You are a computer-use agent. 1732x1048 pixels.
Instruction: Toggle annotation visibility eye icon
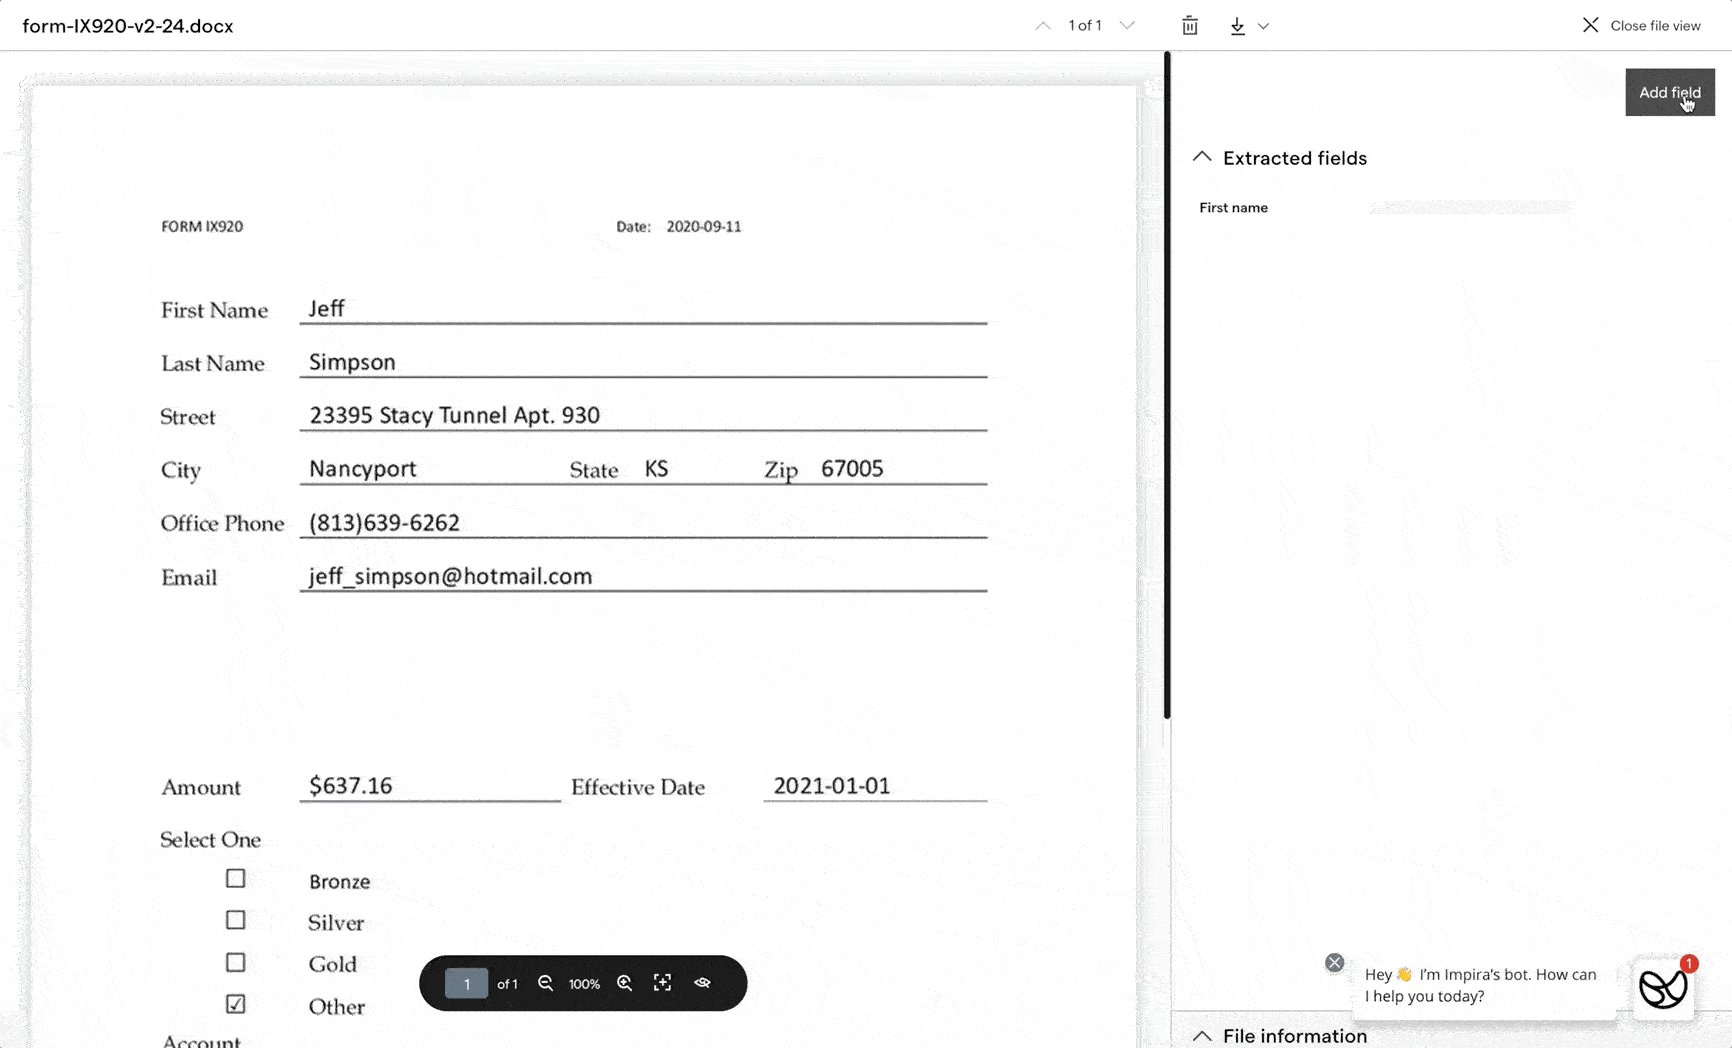[702, 983]
